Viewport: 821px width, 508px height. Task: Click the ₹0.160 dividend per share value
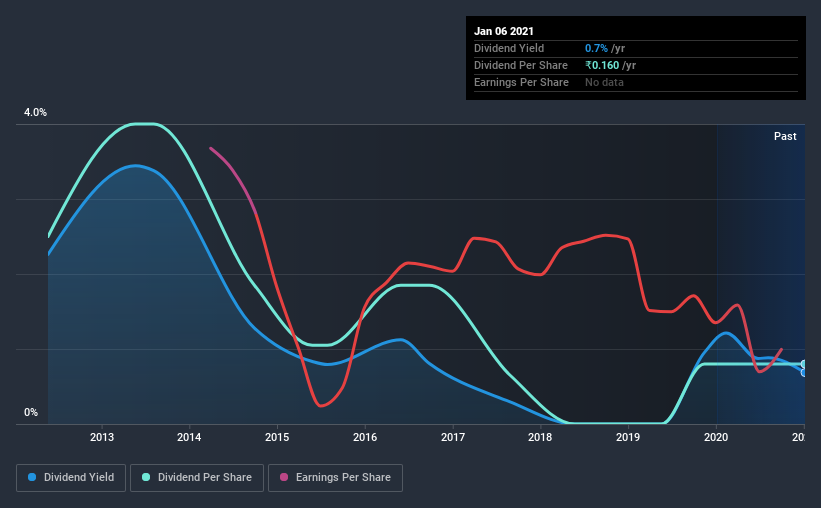602,65
